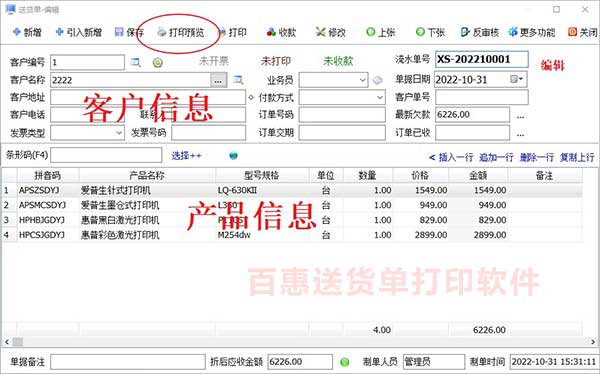The height and width of the screenshot is (374, 600).
Task: Click the 订单号码 input field
Action: (342, 115)
